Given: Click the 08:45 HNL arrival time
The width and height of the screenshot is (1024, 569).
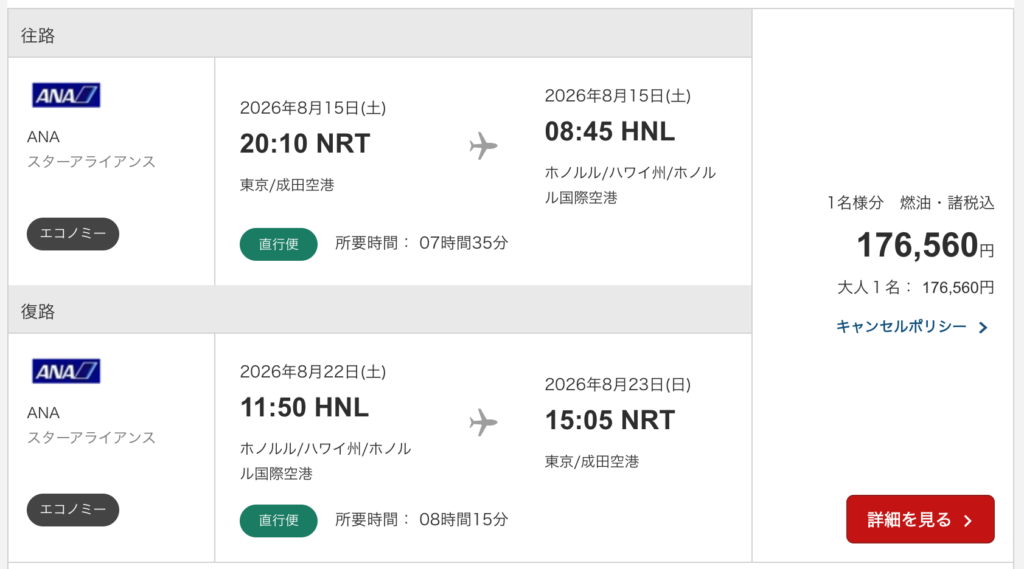Looking at the screenshot, I should [x=610, y=131].
